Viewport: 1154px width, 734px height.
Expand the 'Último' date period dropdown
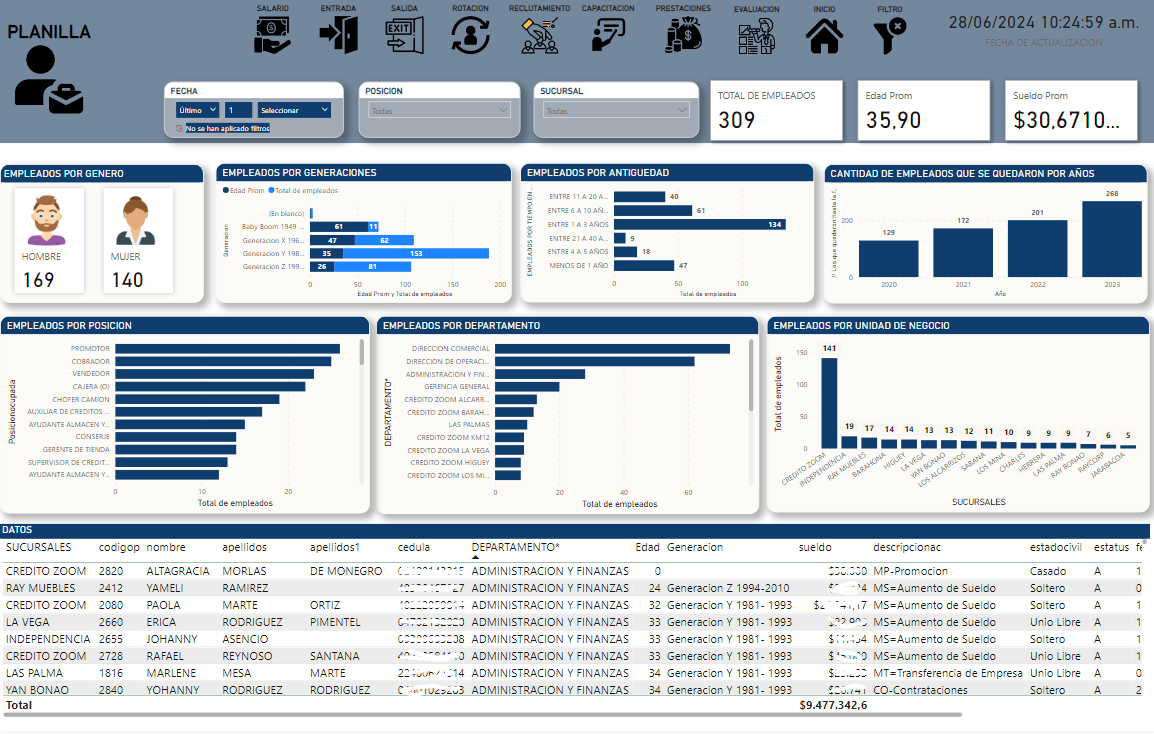[x=197, y=110]
